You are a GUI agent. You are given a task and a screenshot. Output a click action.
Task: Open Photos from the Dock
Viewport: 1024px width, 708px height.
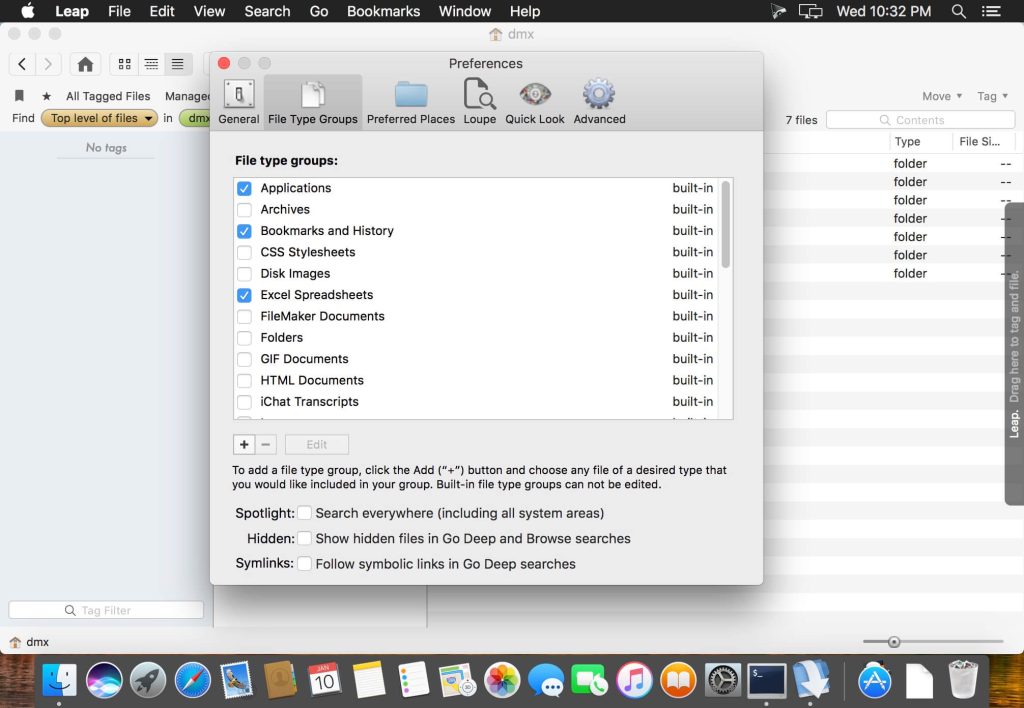(502, 680)
